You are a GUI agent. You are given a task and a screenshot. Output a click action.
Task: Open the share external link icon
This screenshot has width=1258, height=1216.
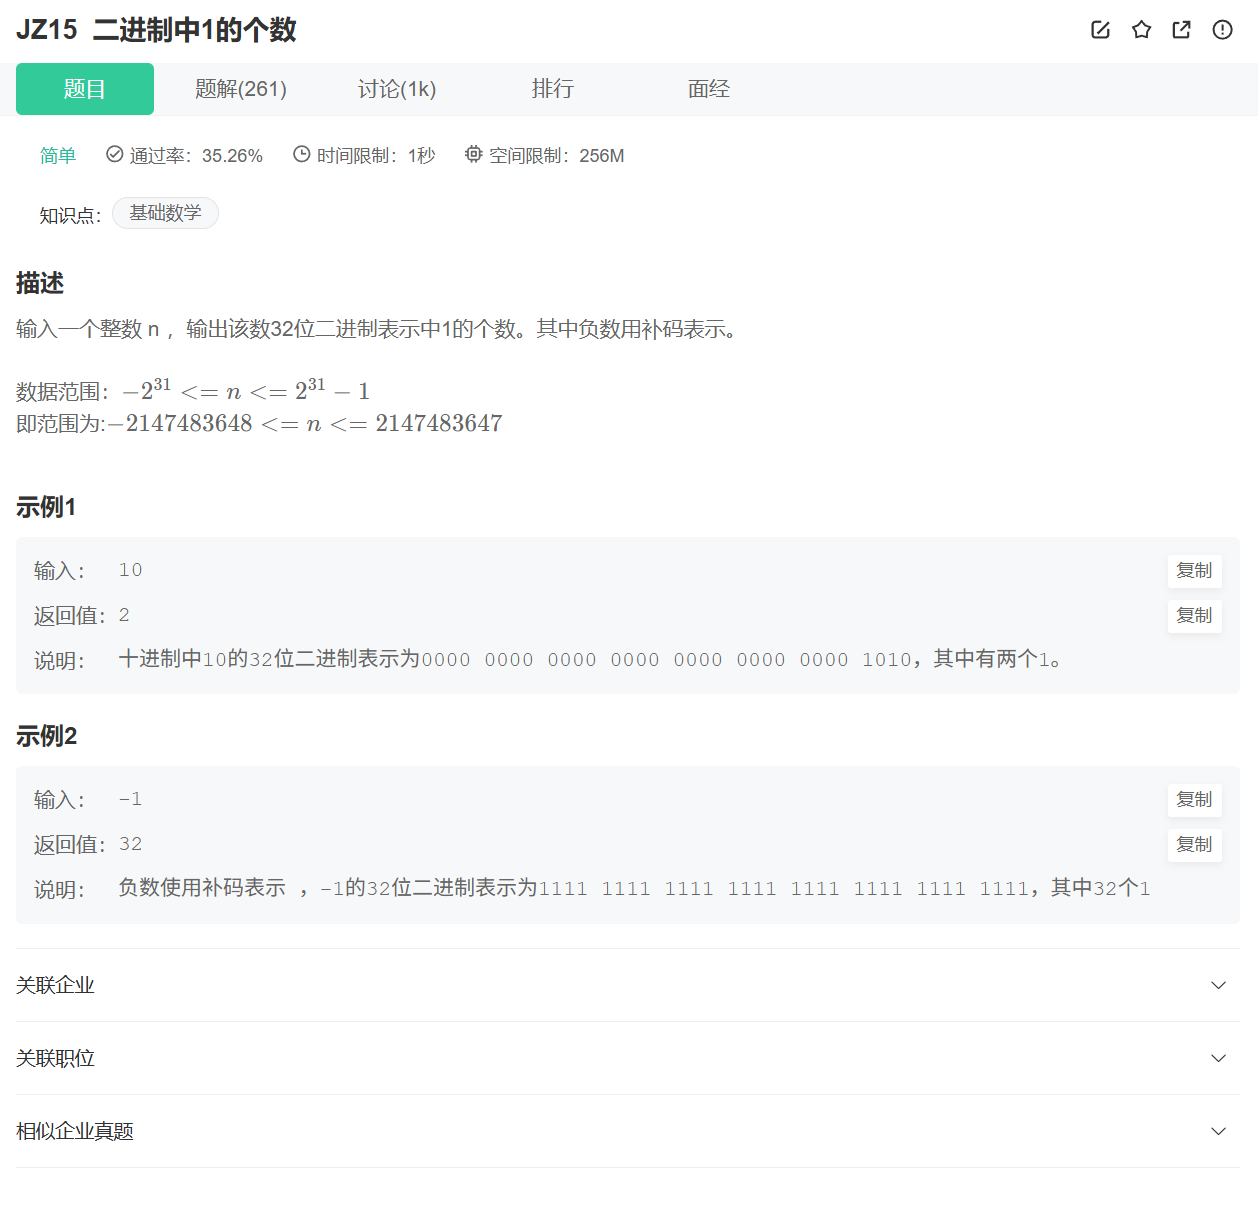tap(1181, 30)
